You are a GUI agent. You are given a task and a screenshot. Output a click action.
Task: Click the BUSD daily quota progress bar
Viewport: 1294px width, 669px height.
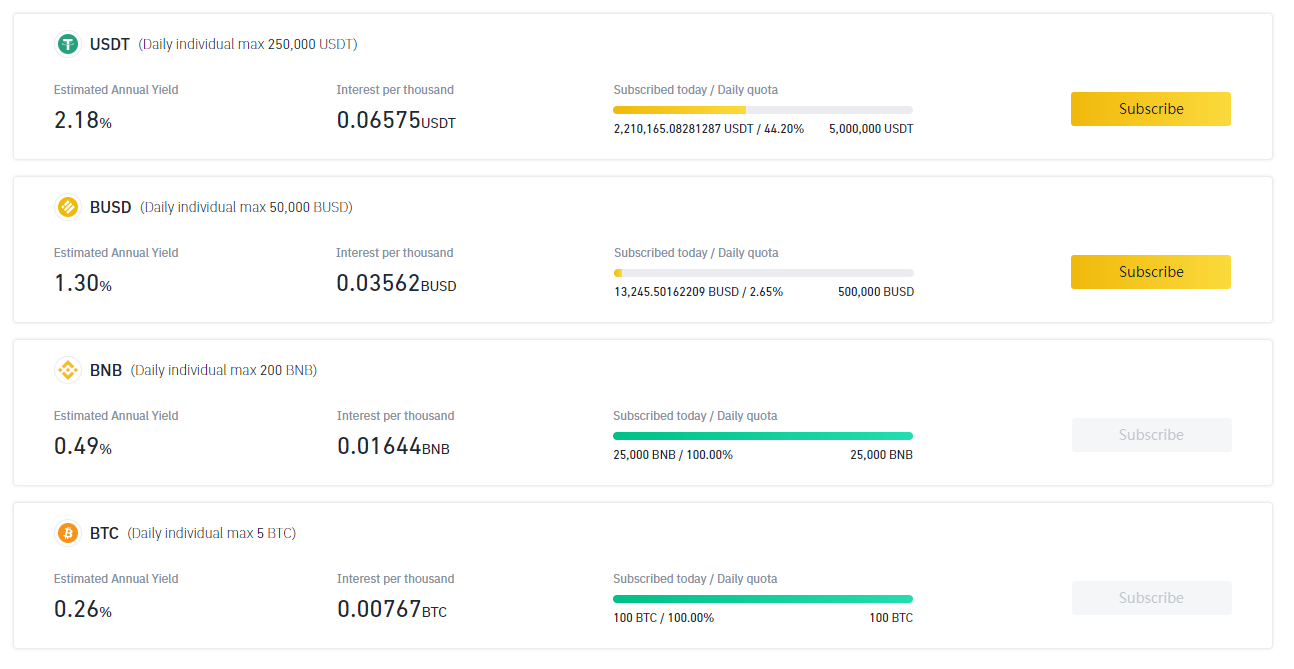(x=763, y=273)
